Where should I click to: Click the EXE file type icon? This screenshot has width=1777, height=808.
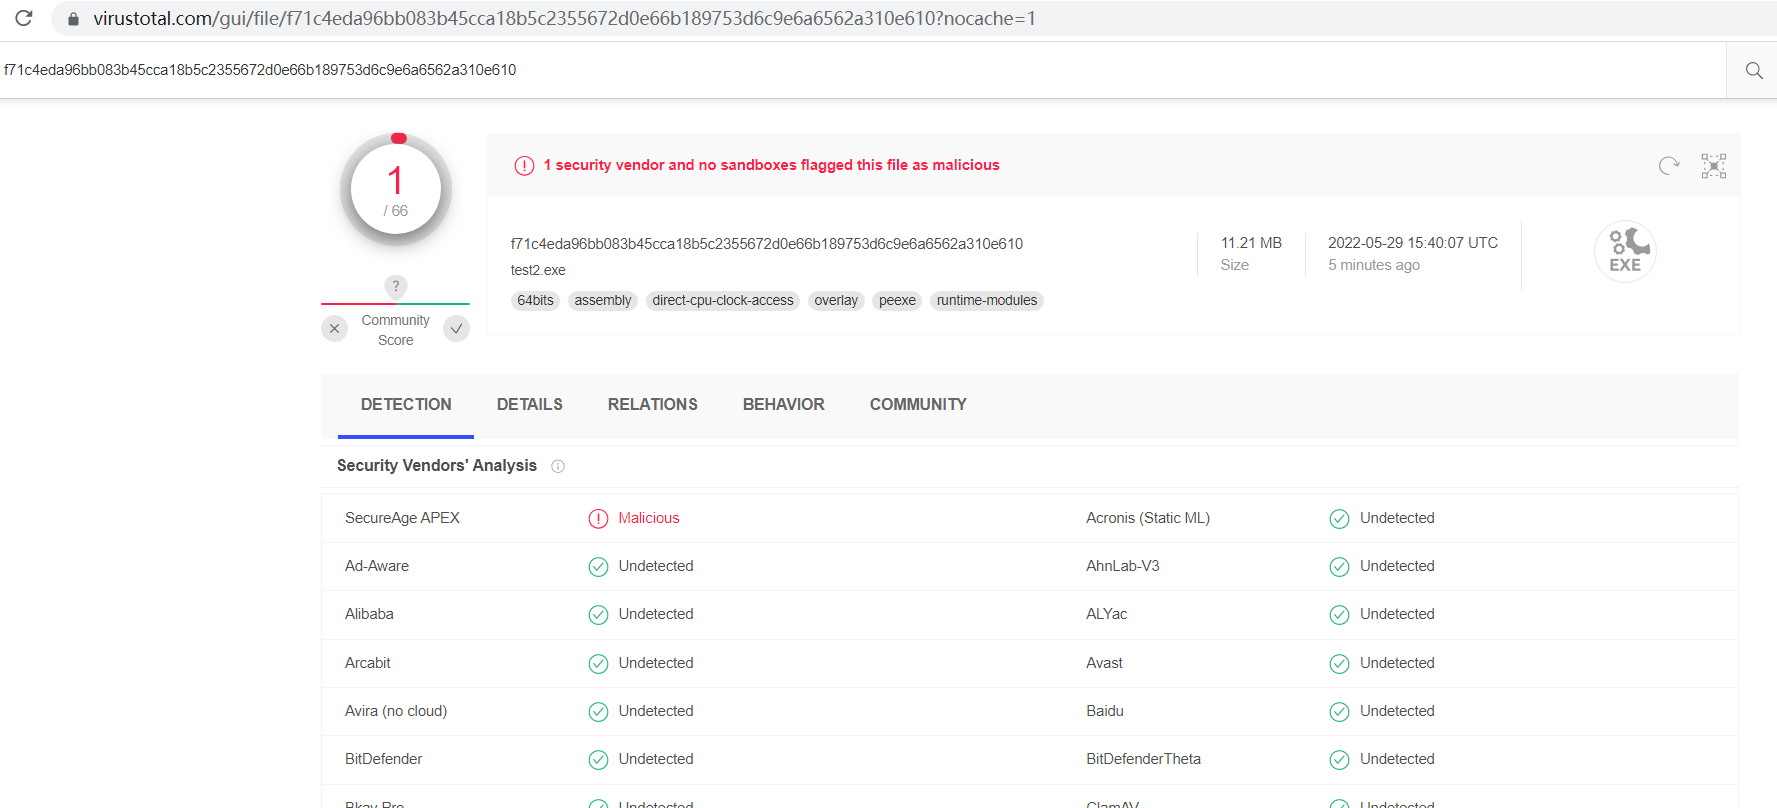coord(1625,251)
